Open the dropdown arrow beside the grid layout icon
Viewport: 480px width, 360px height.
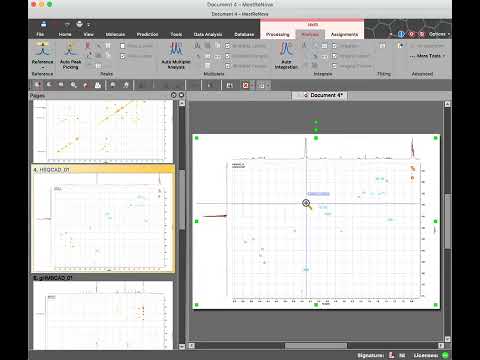click(x=268, y=85)
